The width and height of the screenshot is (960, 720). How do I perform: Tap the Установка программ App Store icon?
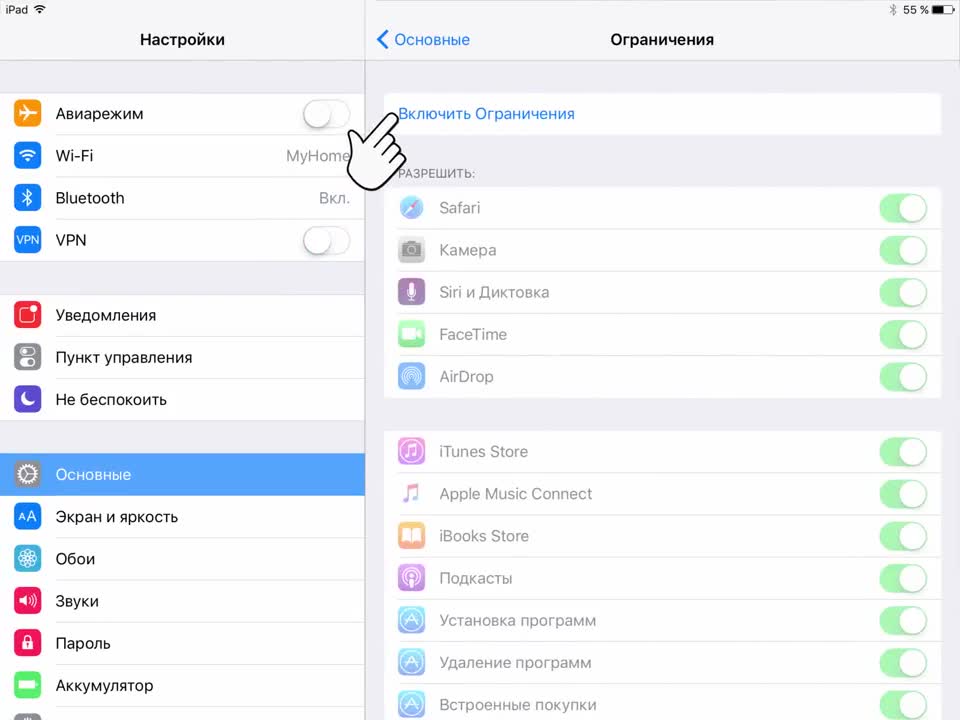click(x=411, y=620)
